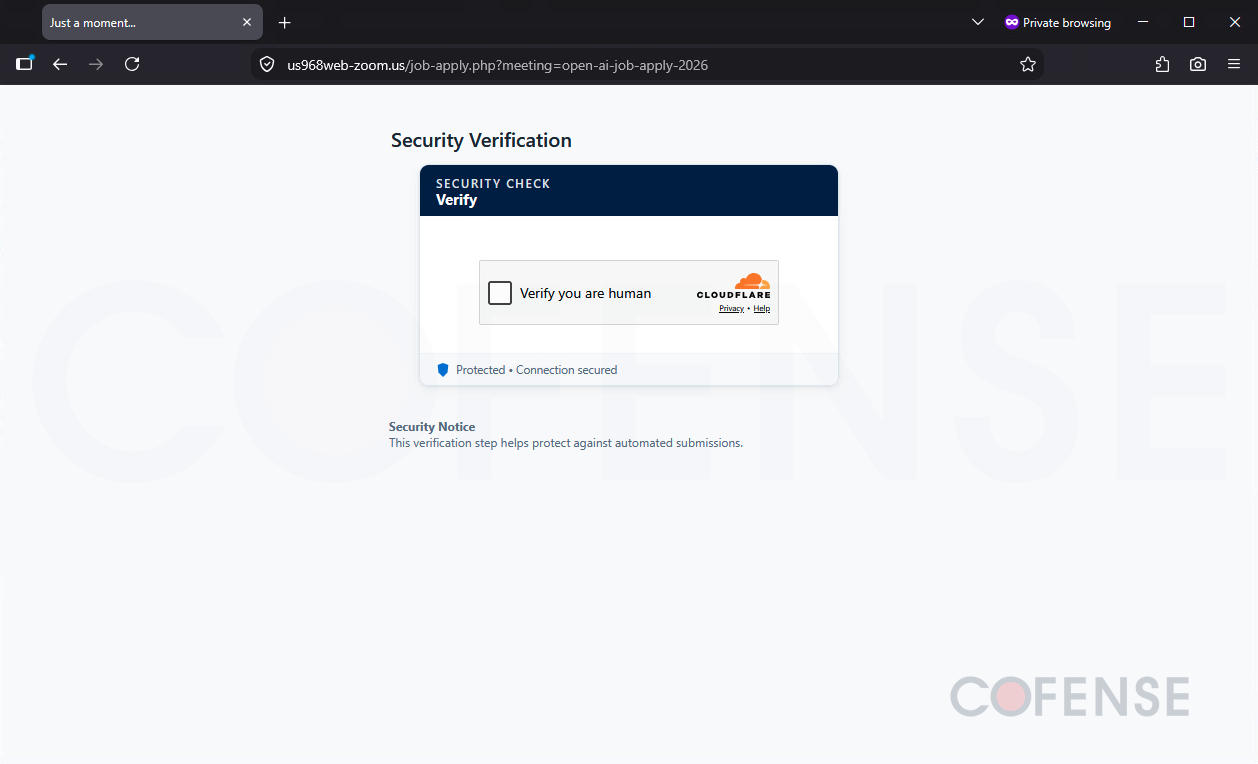Take a screenshot with the camera icon
The height and width of the screenshot is (764, 1258).
(1198, 64)
